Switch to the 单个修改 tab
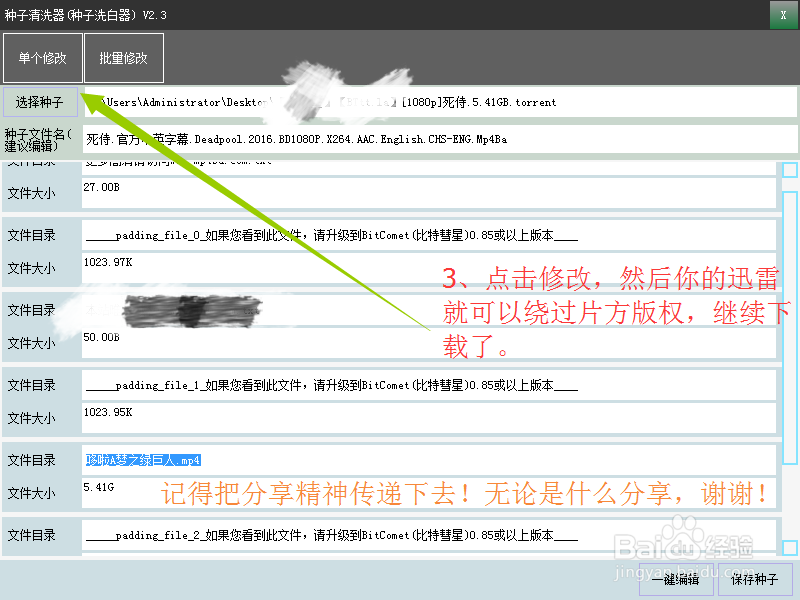 click(43, 58)
